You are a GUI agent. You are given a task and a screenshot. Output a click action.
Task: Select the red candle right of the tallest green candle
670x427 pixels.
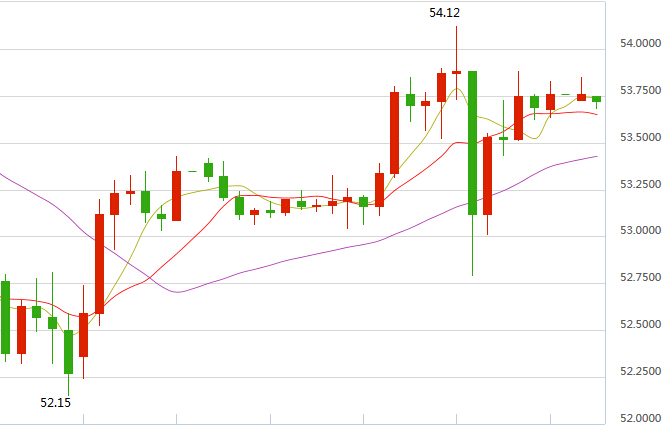pos(487,175)
